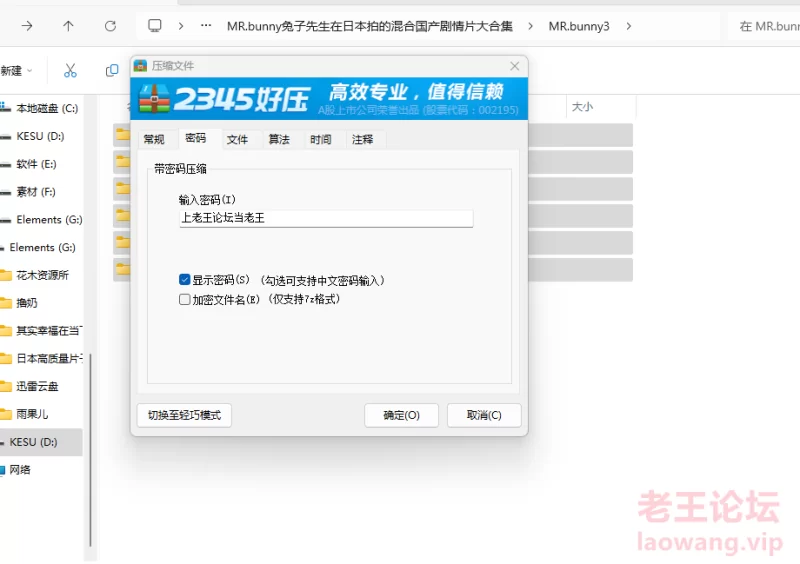Click the 切换至轻巧模式 button

[184, 415]
